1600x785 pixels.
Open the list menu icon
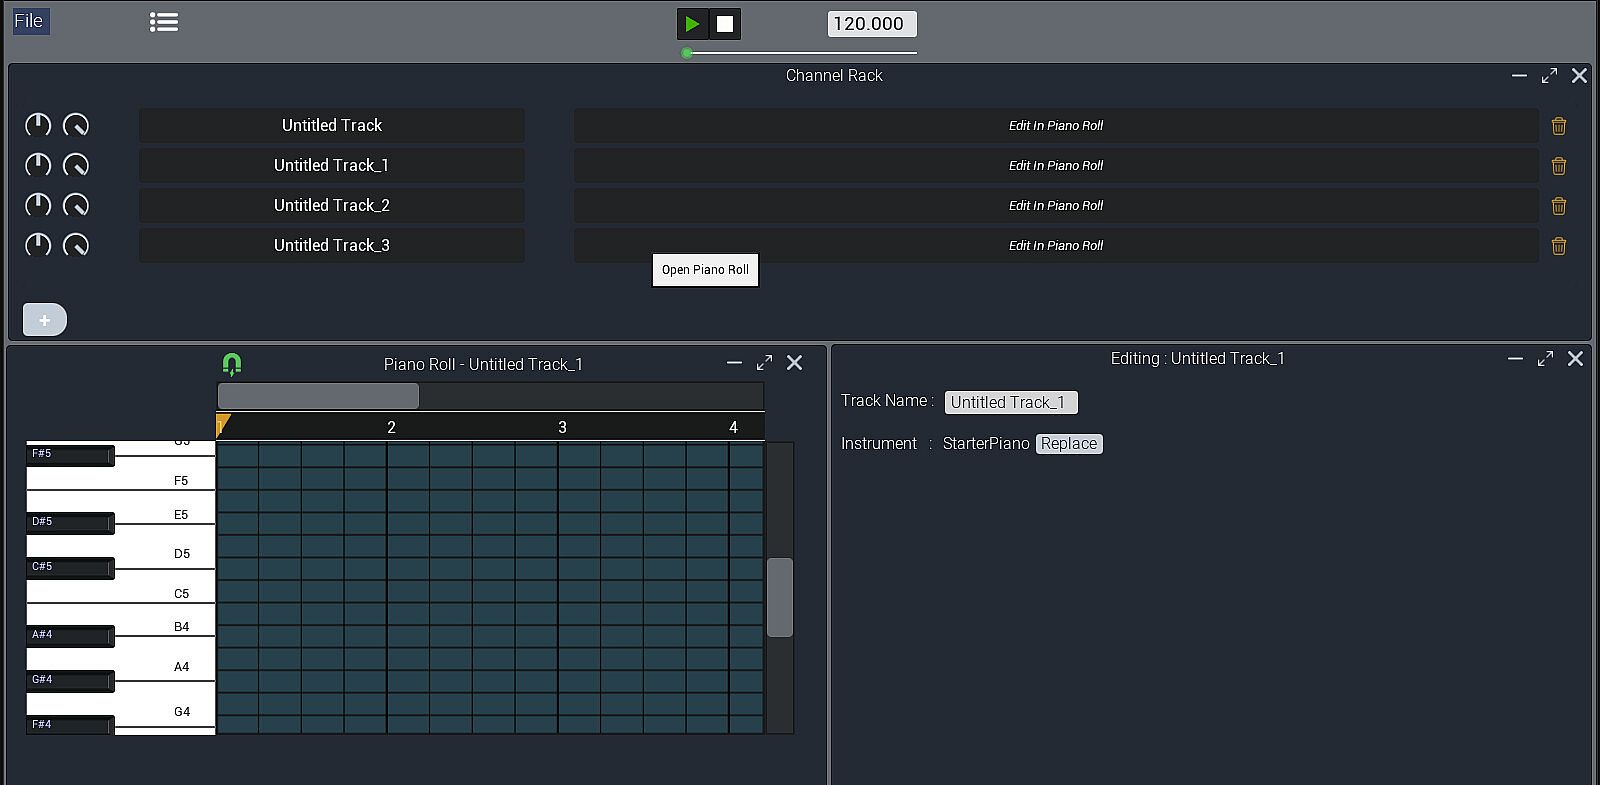point(164,22)
